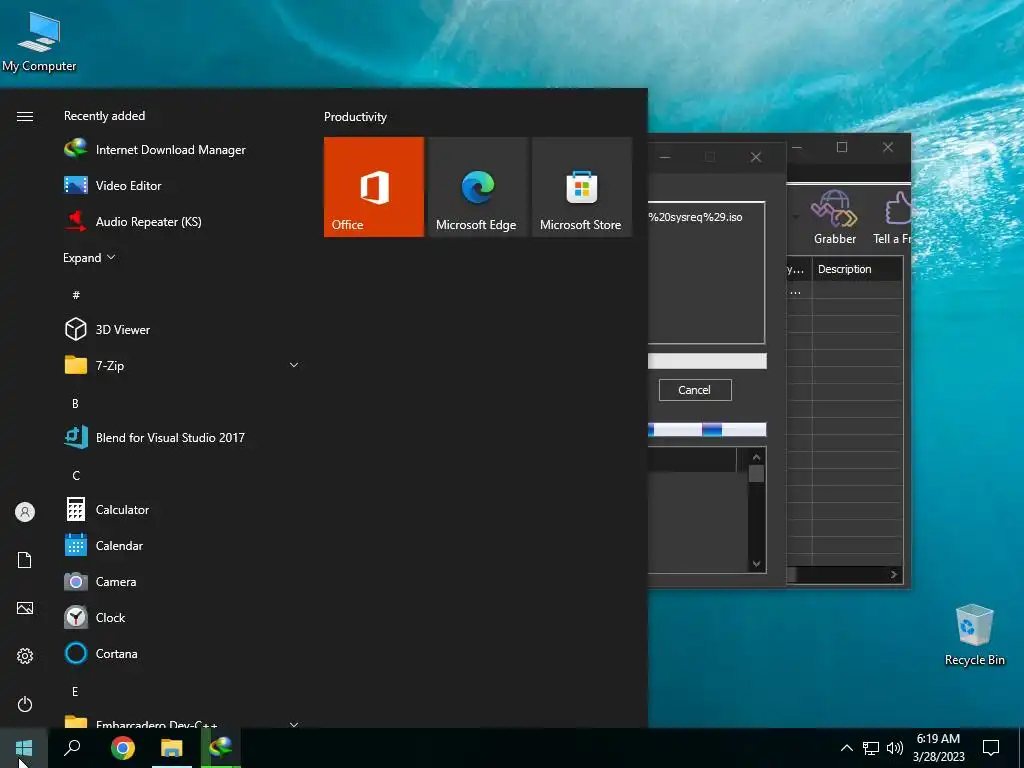Click the Office tile

coord(374,187)
